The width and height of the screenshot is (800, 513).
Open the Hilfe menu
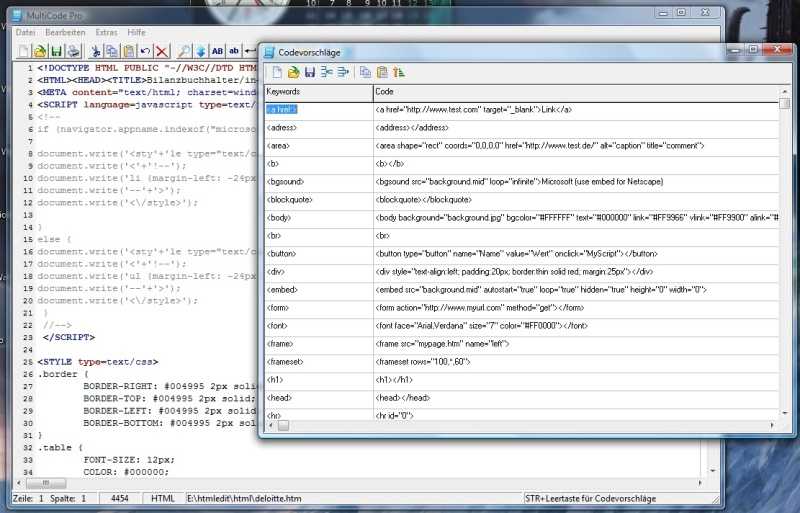[x=136, y=32]
